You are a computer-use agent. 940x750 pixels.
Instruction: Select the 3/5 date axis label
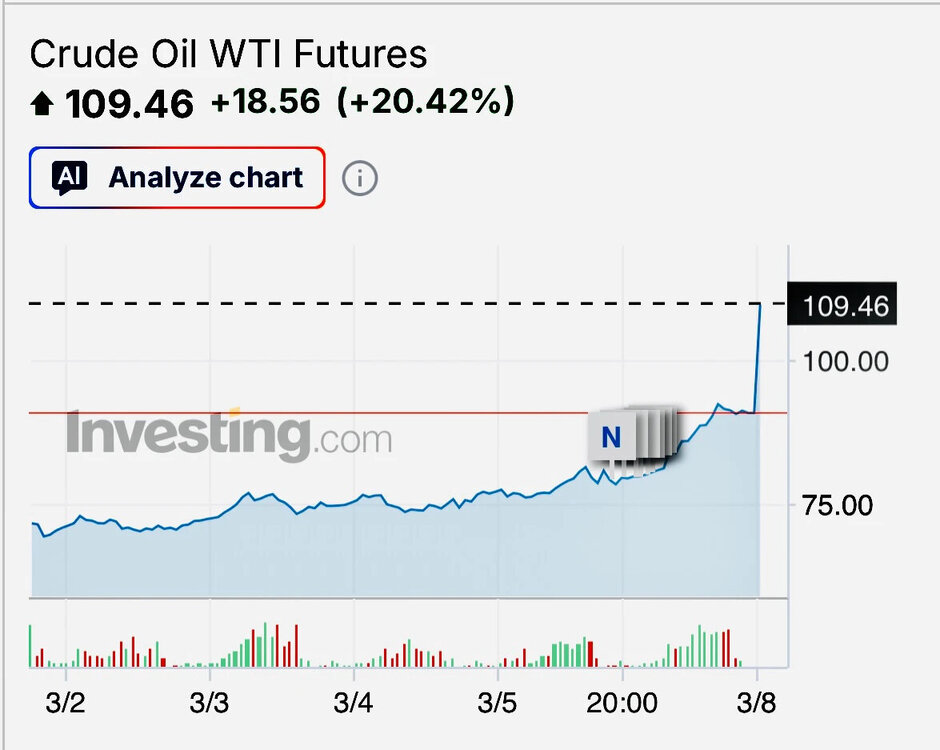click(497, 703)
